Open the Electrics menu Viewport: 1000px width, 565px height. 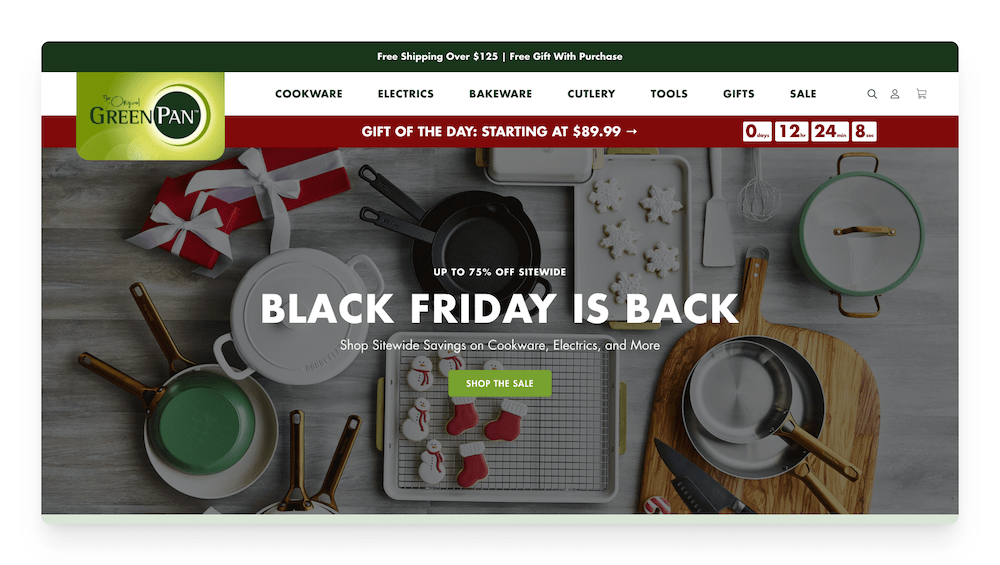(x=406, y=94)
